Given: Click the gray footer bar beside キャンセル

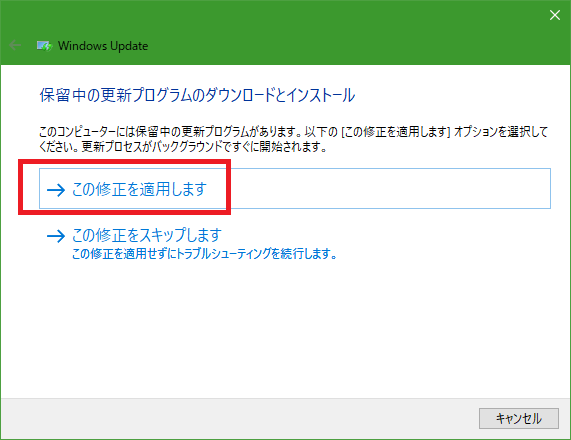Looking at the screenshot, I should (237, 418).
